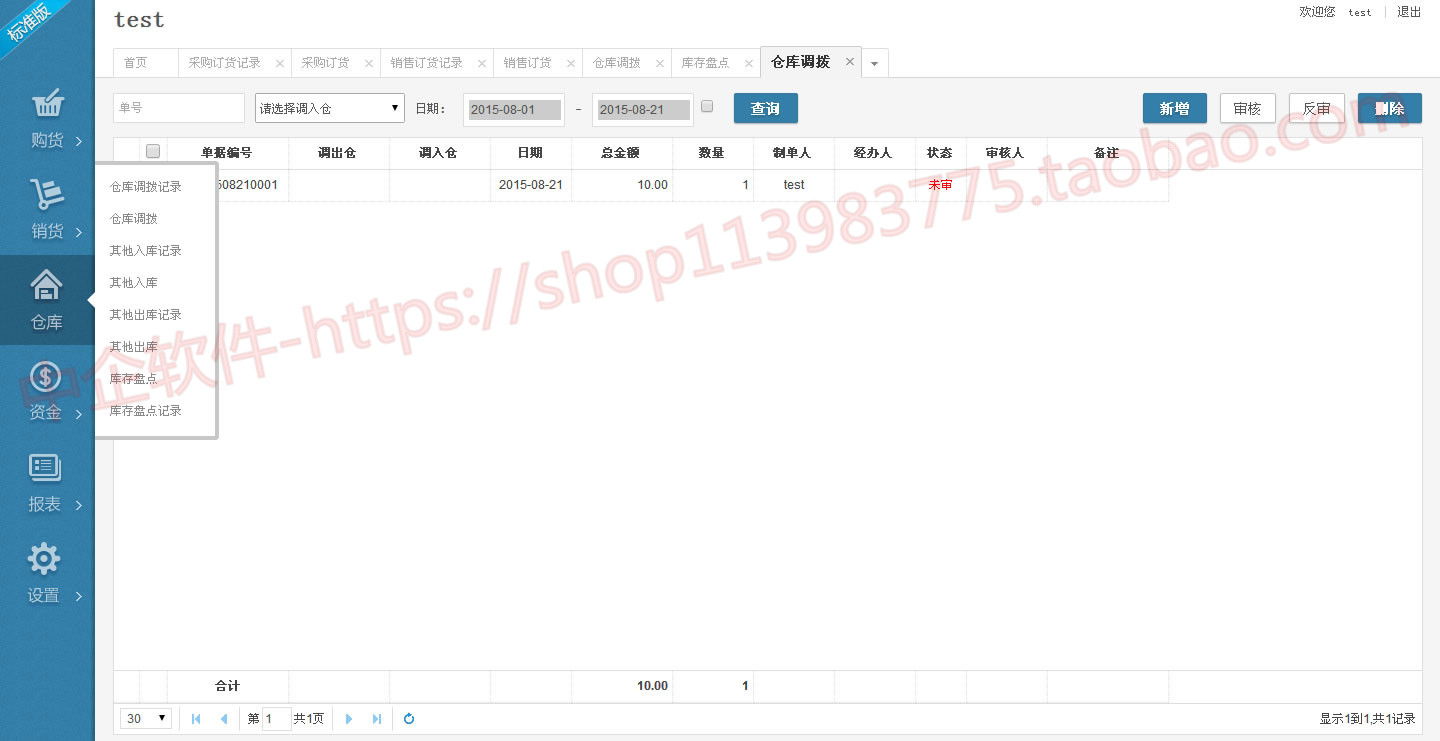The width and height of the screenshot is (1440, 741).
Task: Close the 采购订货 tab
Action: [x=369, y=63]
